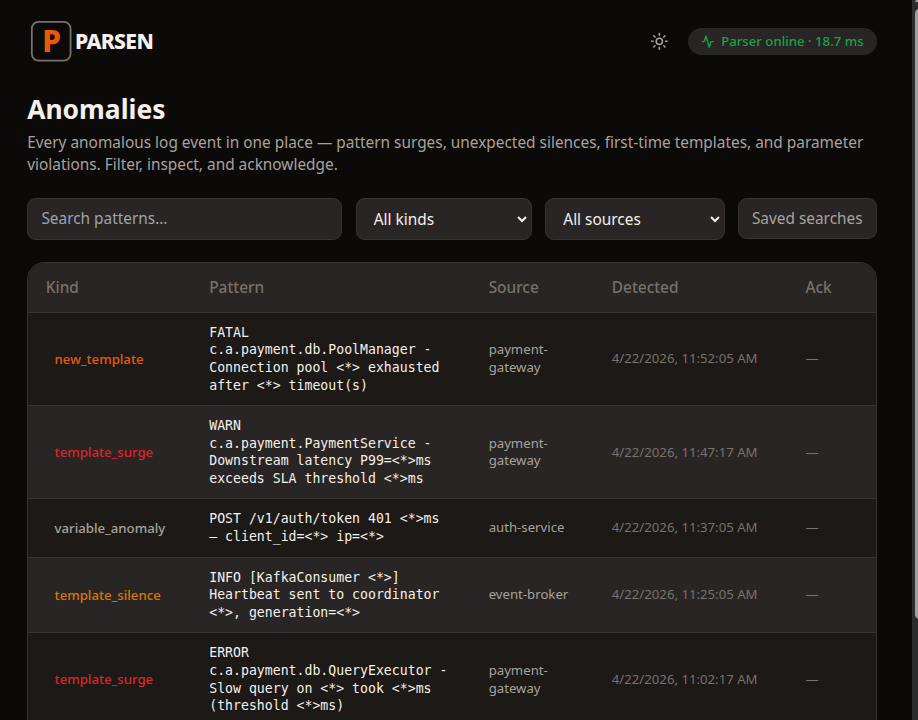Acknowledge the new_template anomaly
This screenshot has height=720, width=918.
(x=812, y=358)
